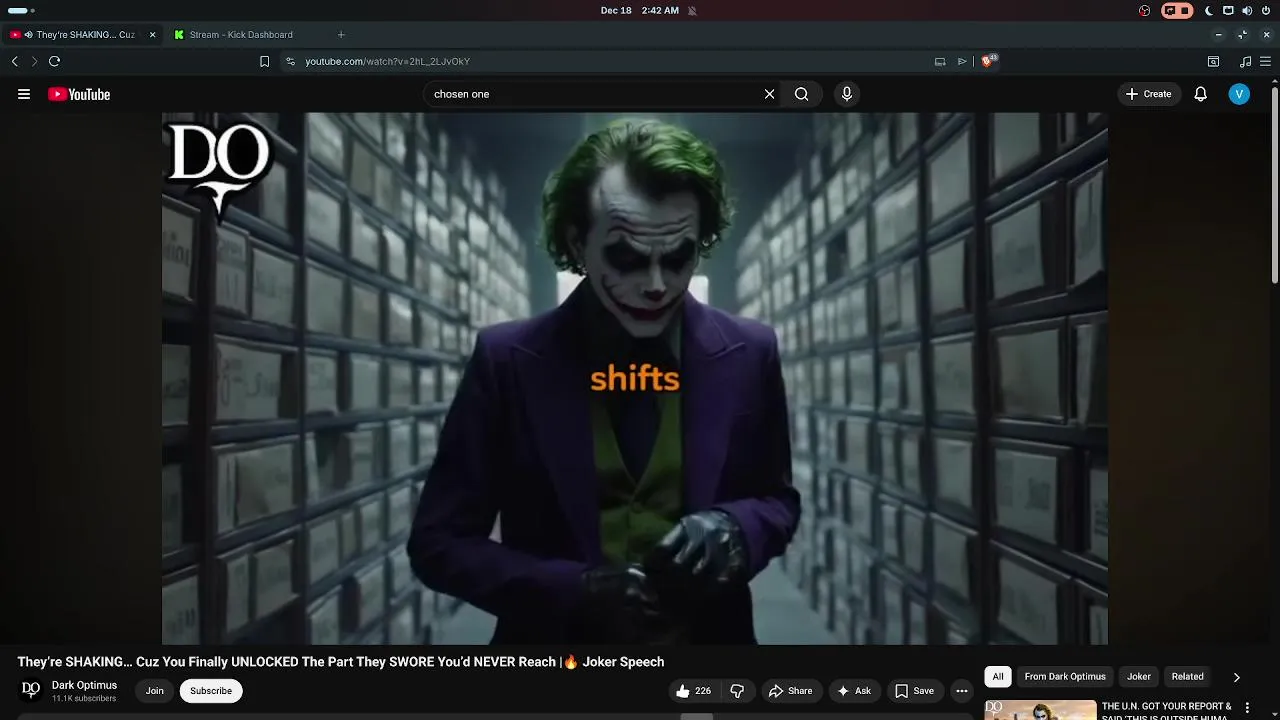Stop screen sharing from the orange indicator

[1177, 11]
